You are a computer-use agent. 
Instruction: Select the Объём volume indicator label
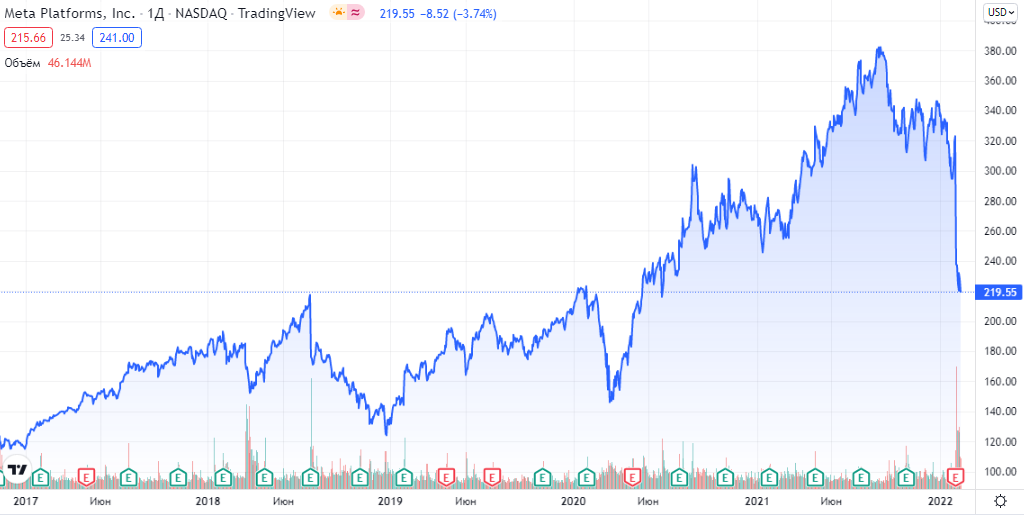(x=23, y=63)
